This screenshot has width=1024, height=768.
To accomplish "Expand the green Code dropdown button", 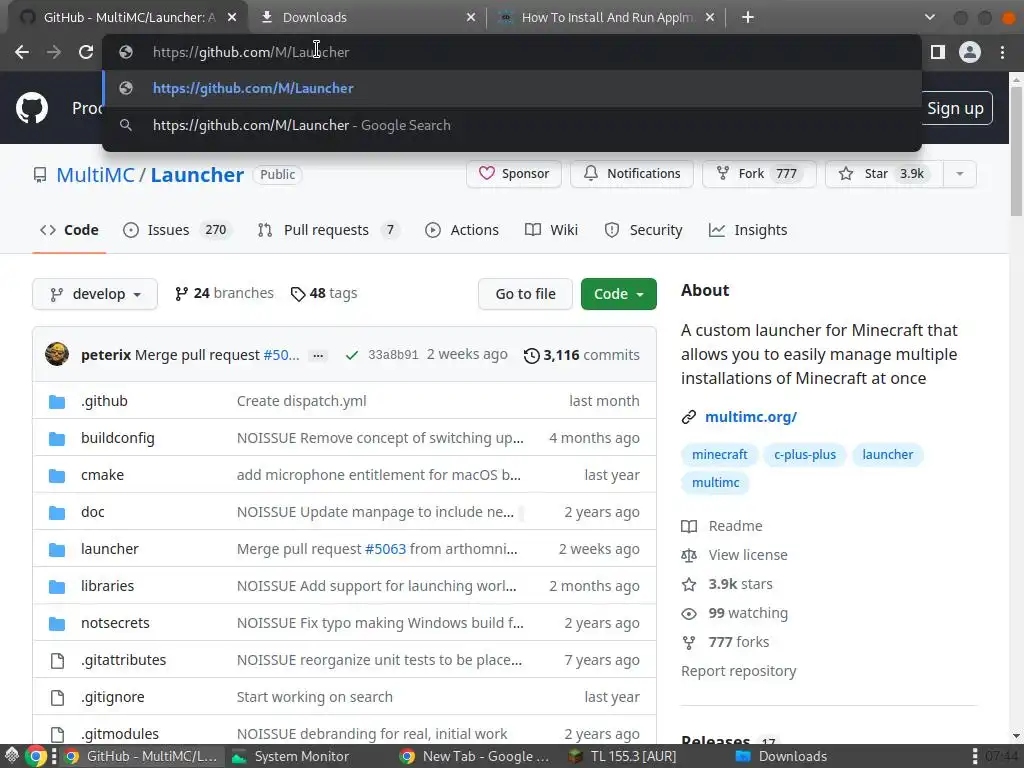I will [x=618, y=294].
